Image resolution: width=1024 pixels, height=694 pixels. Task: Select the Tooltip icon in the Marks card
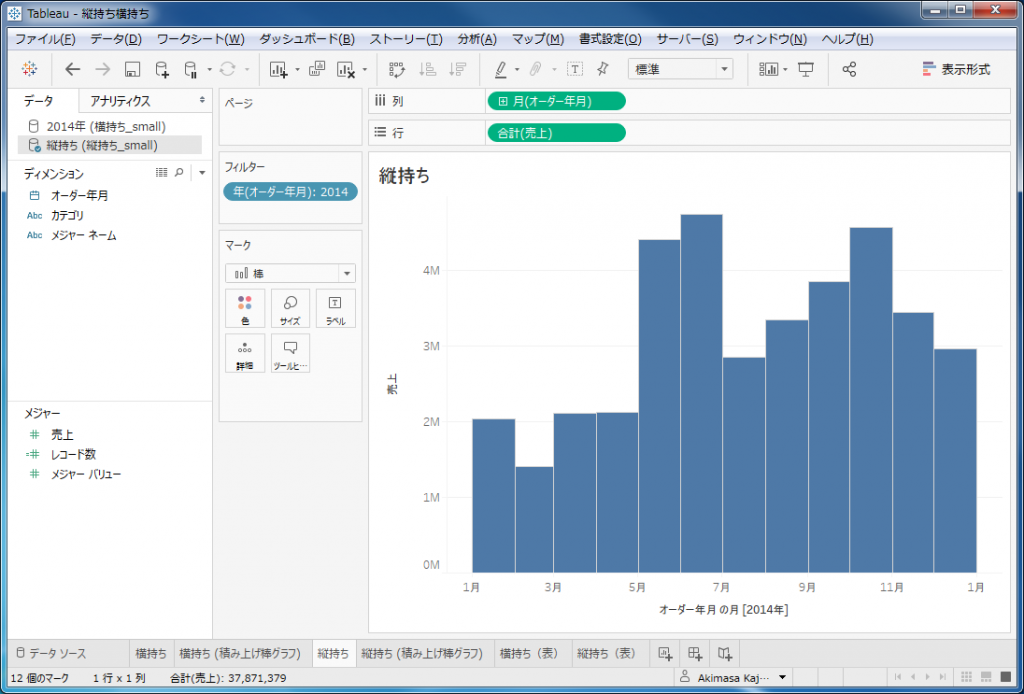(x=290, y=353)
